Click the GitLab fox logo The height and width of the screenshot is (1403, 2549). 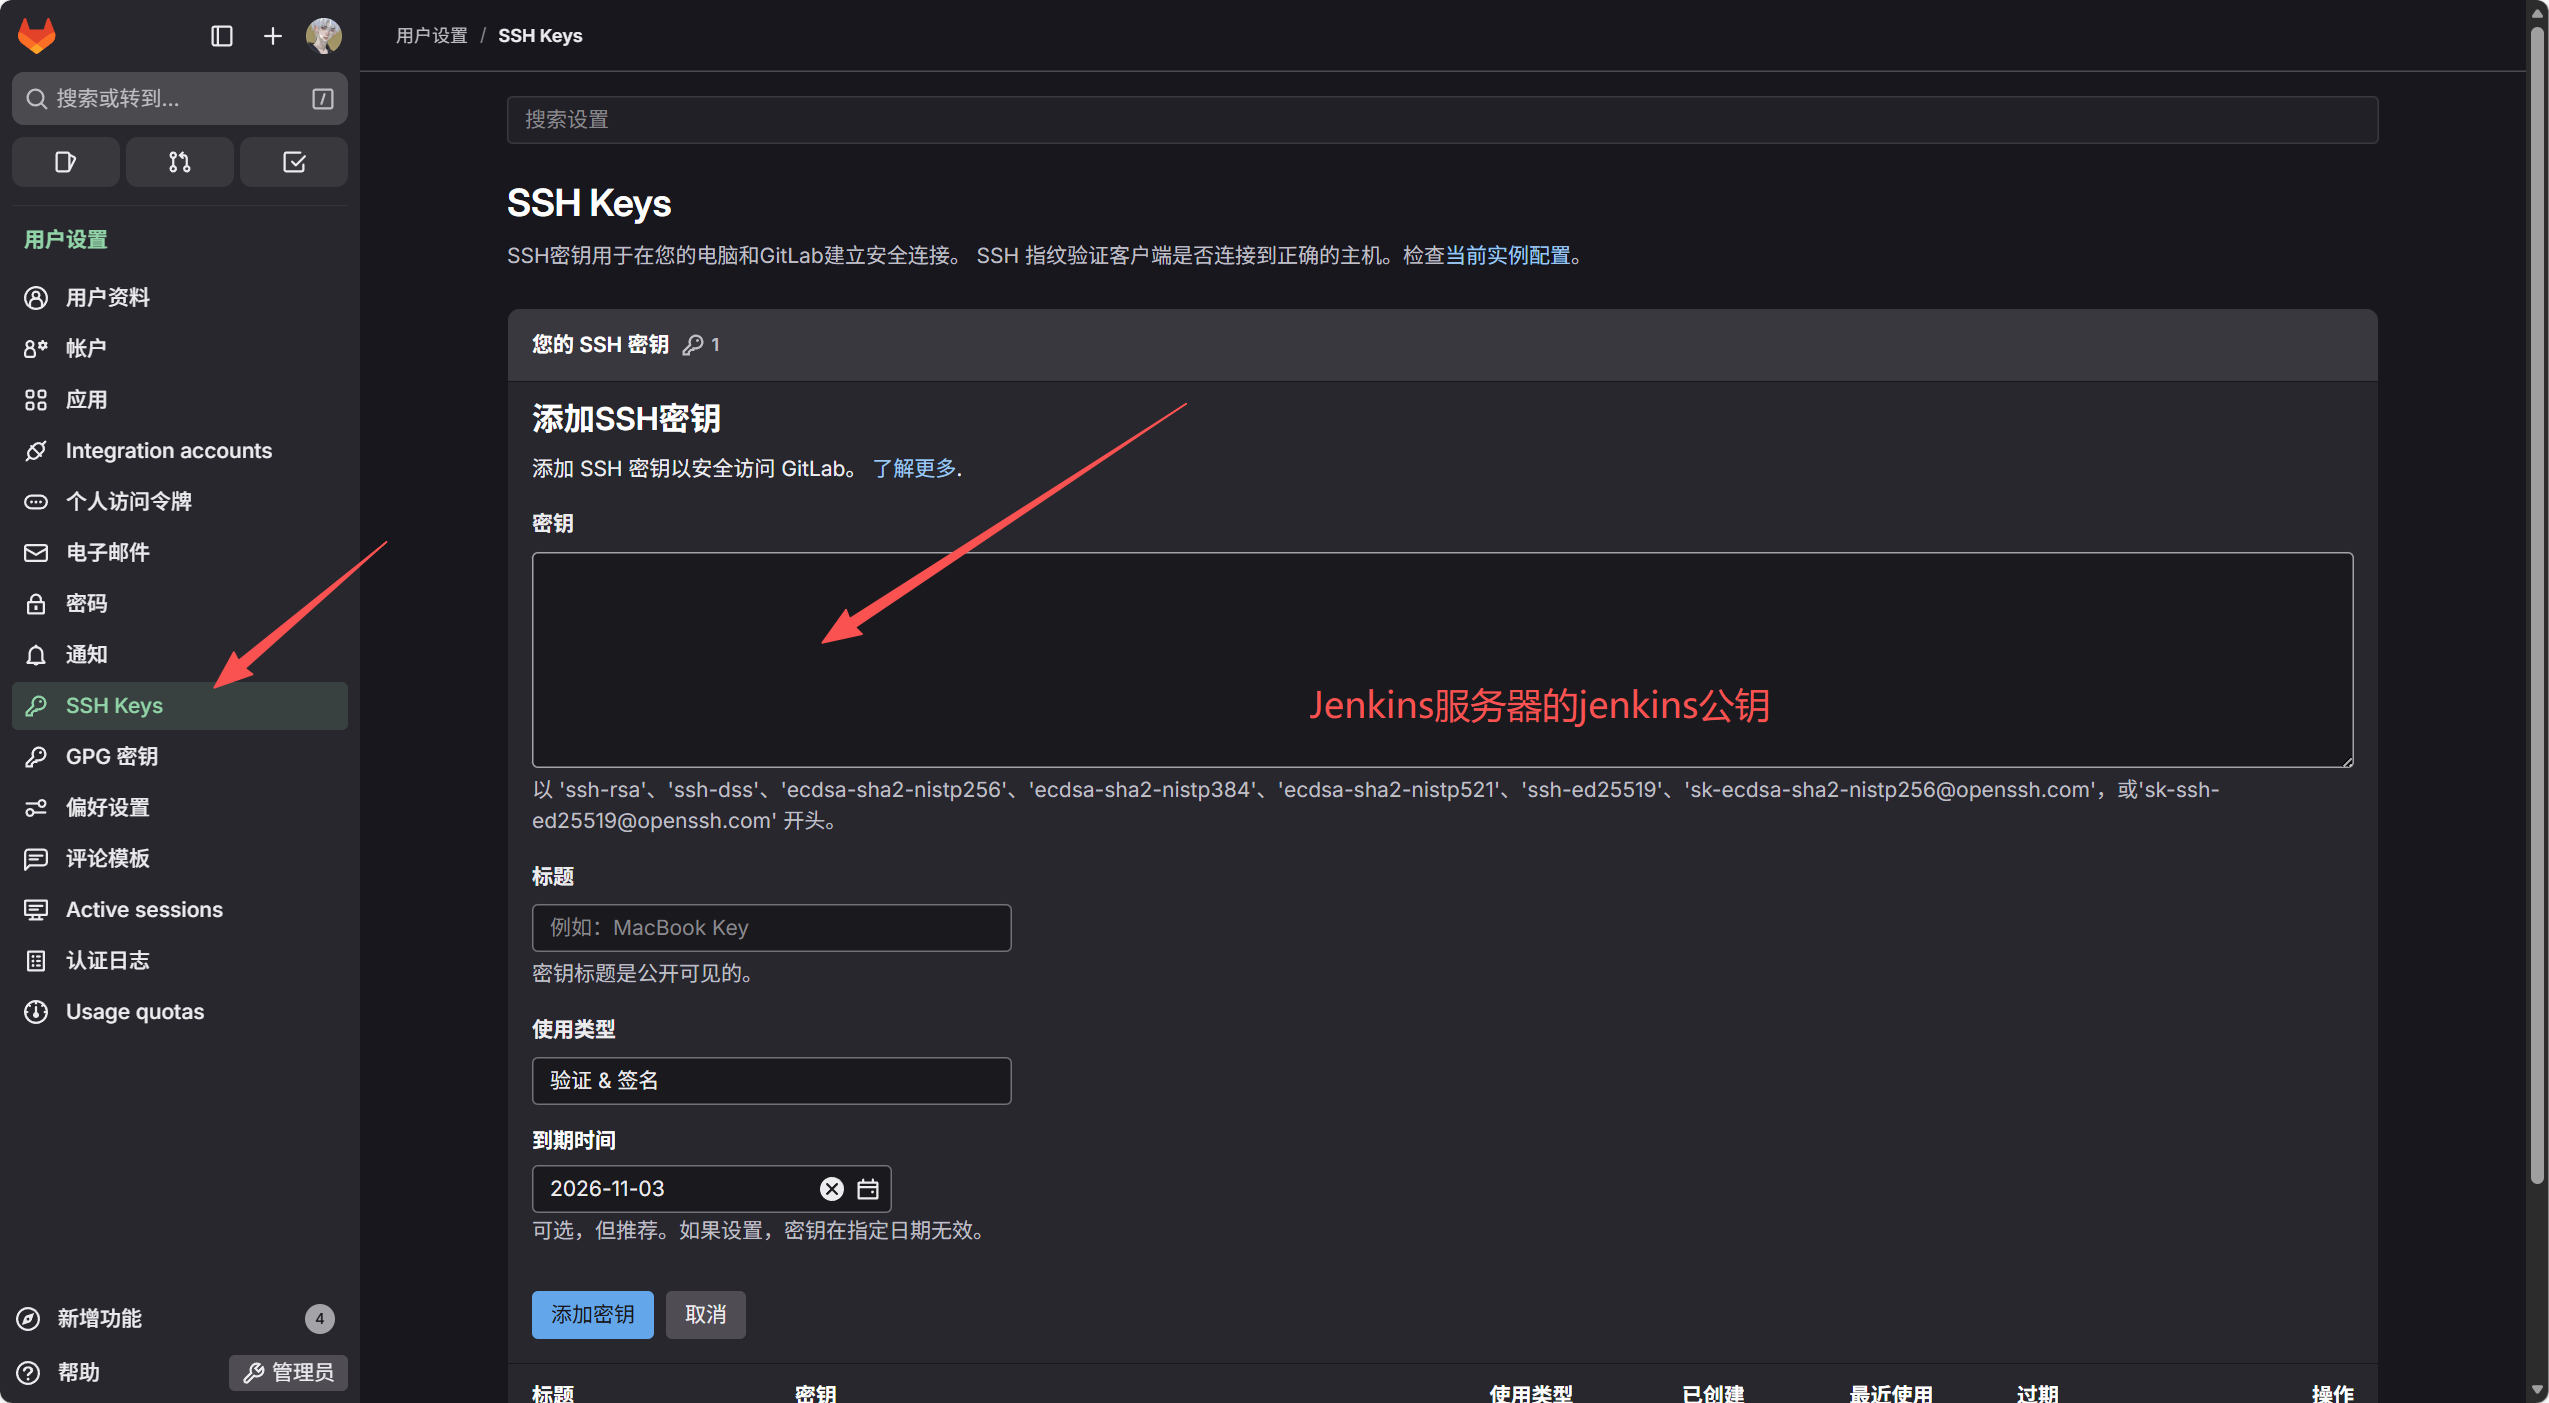click(37, 36)
